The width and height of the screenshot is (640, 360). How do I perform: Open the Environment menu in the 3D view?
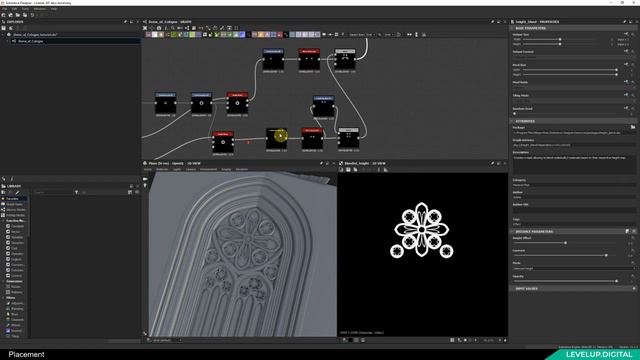pyautogui.click(x=208, y=169)
